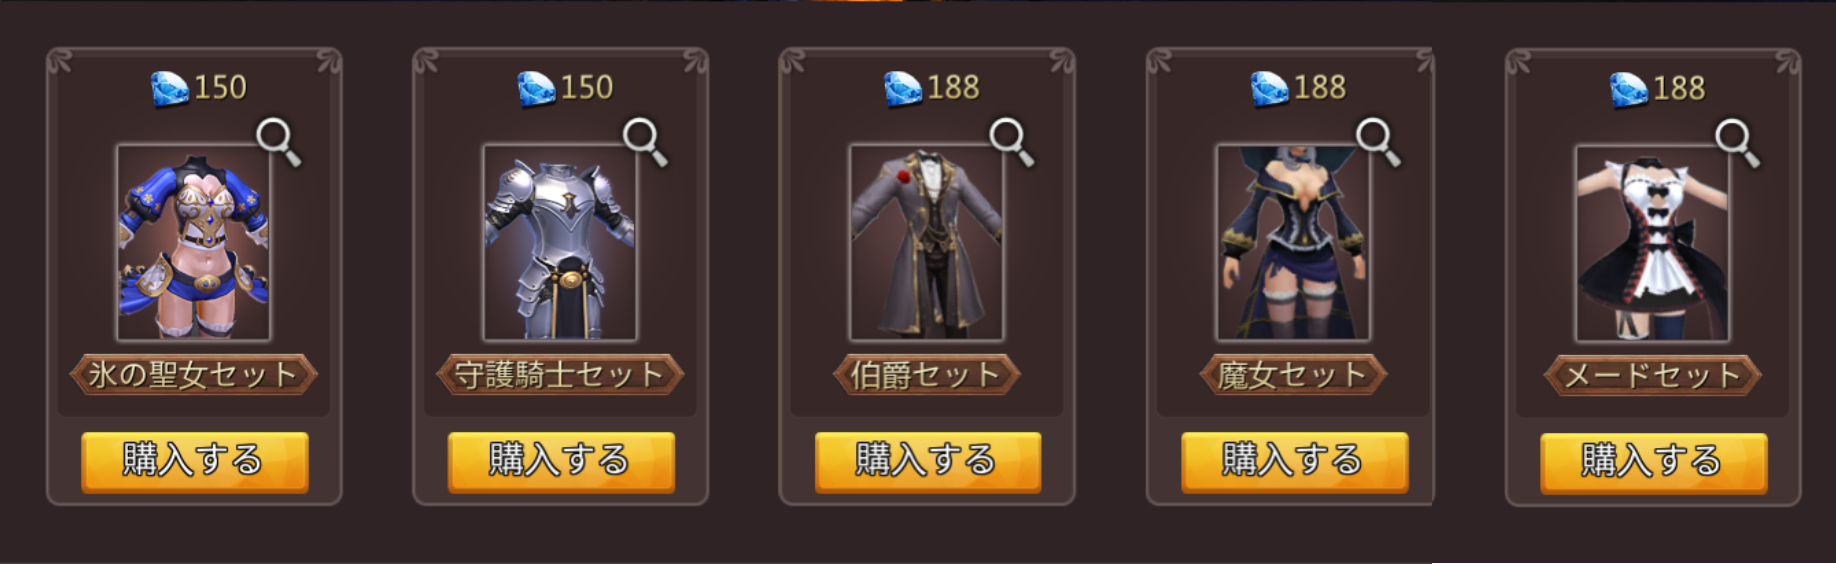Purchase 守護騎士セット via 購入する button
Image resolution: width=1836 pixels, height=564 pixels.
(x=561, y=461)
